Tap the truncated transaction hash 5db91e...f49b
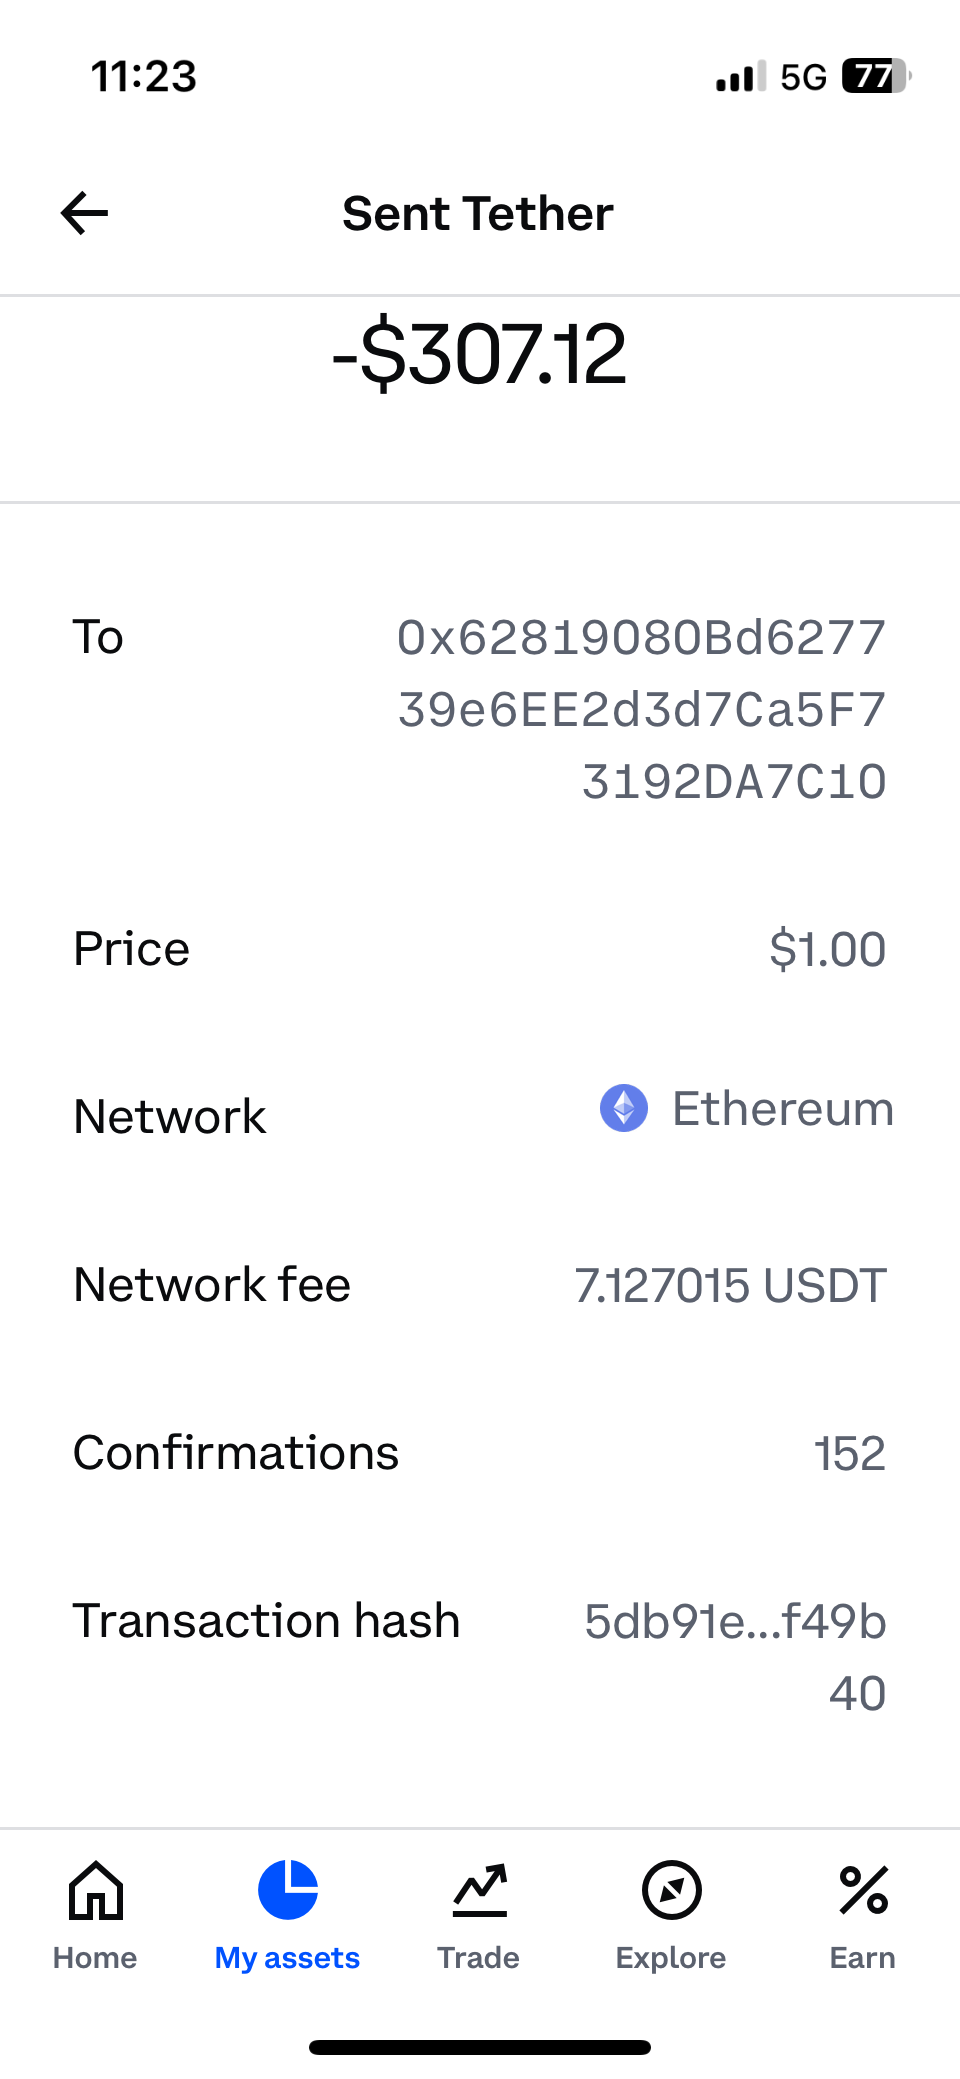The width and height of the screenshot is (960, 2079). 735,1622
